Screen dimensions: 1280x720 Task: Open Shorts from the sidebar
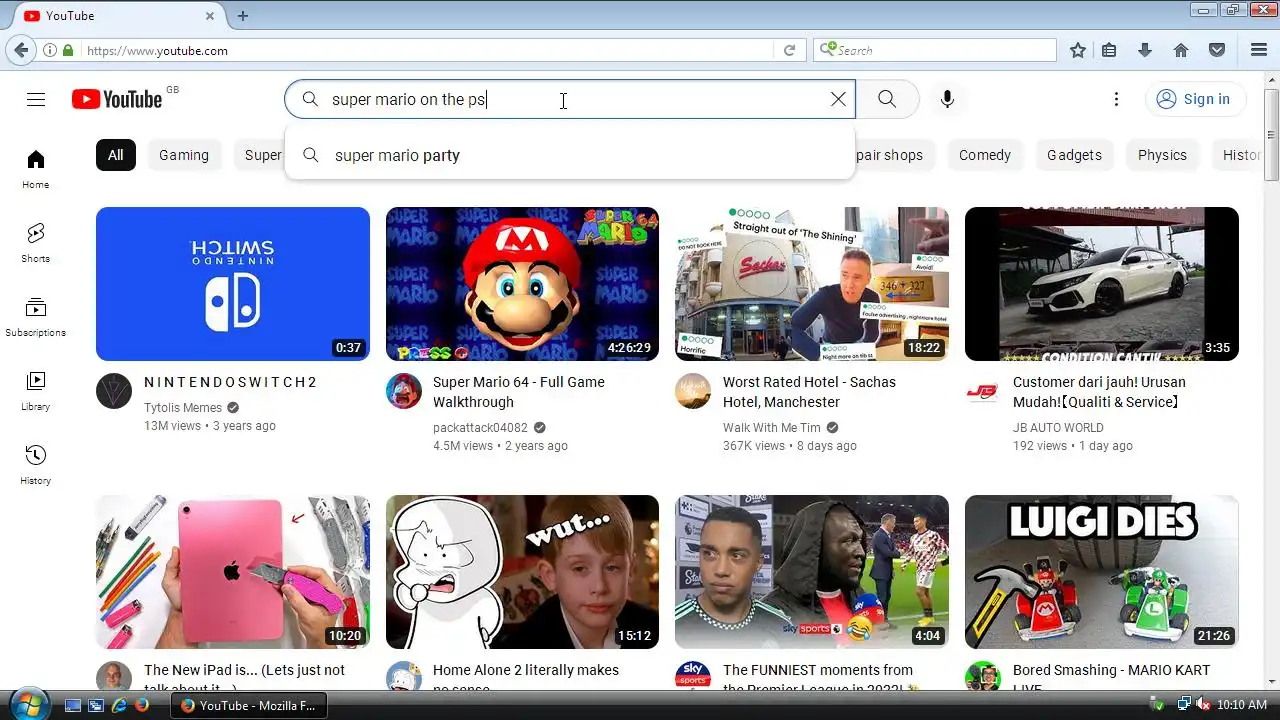pos(36,243)
